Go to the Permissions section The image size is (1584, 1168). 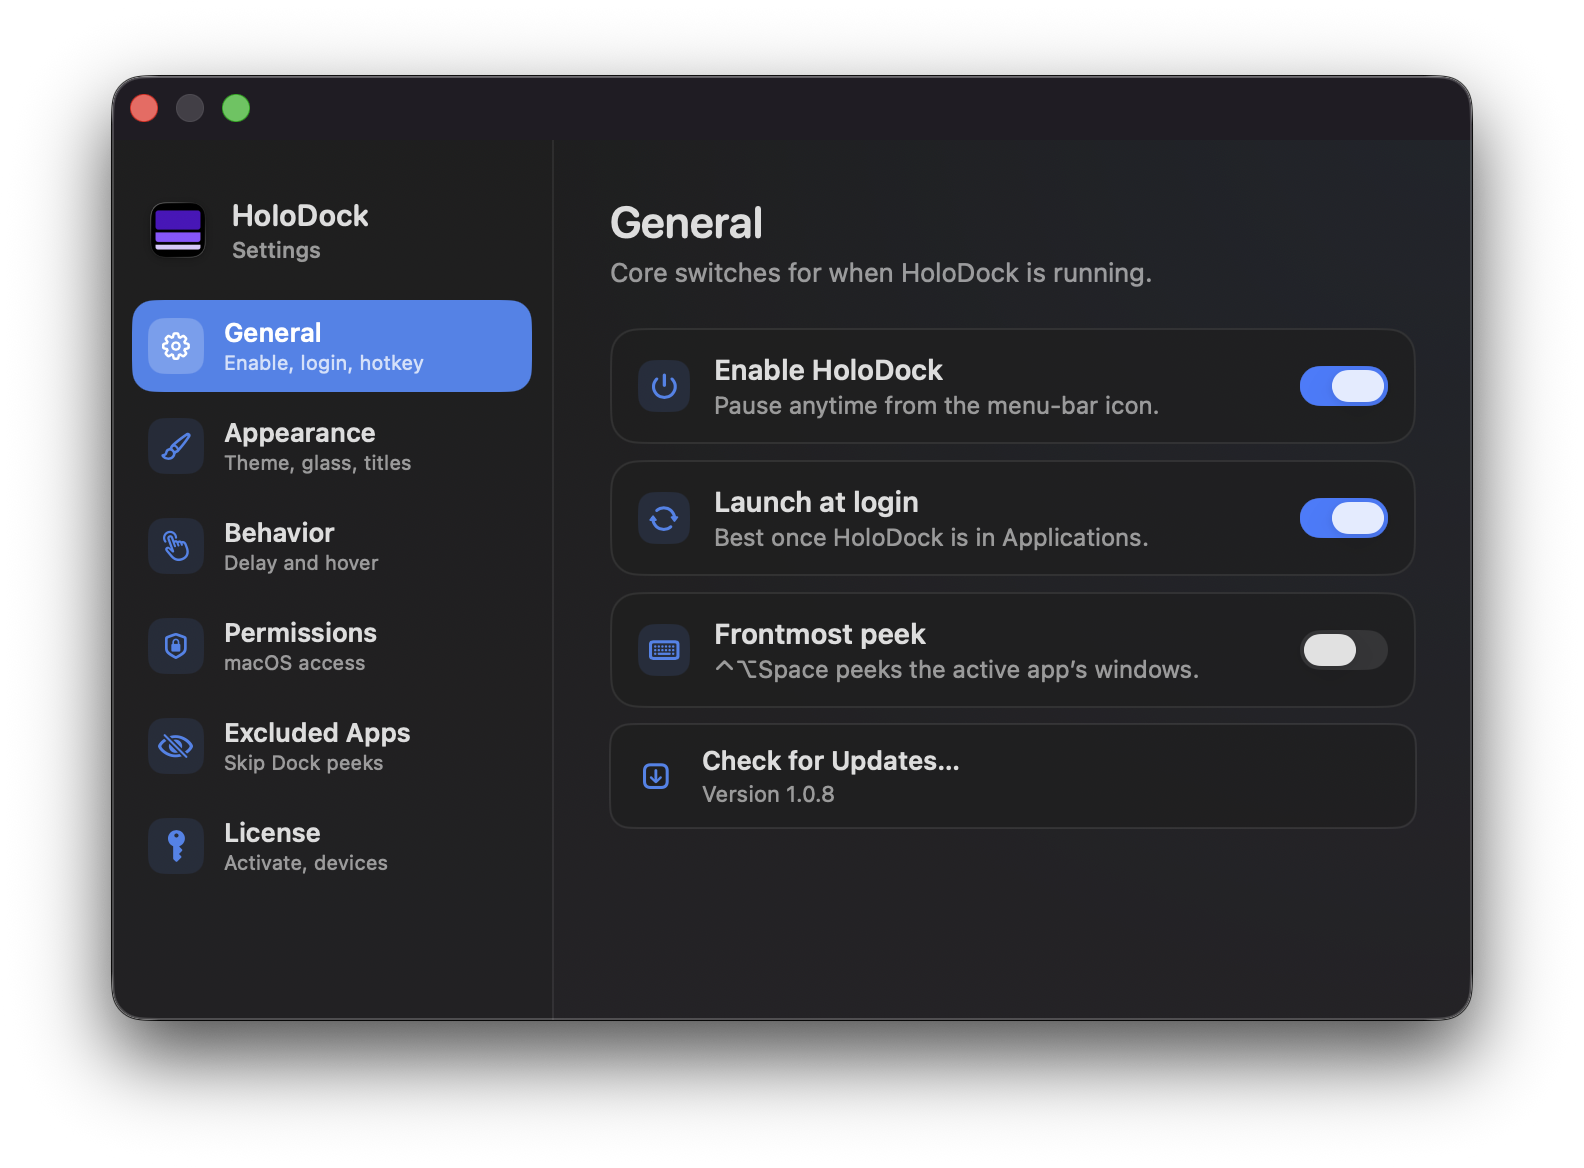[x=332, y=646]
